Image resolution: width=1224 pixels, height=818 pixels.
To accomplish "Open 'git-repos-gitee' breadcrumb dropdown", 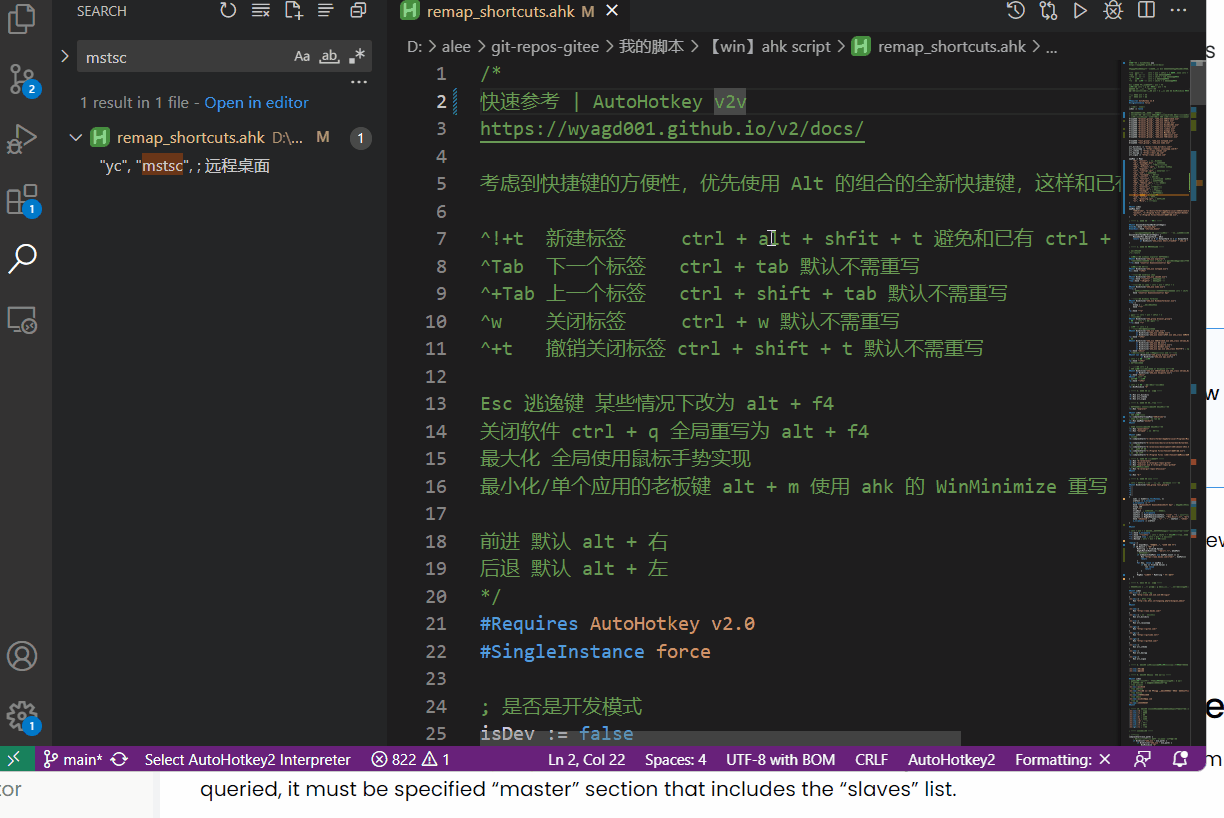I will (x=545, y=46).
